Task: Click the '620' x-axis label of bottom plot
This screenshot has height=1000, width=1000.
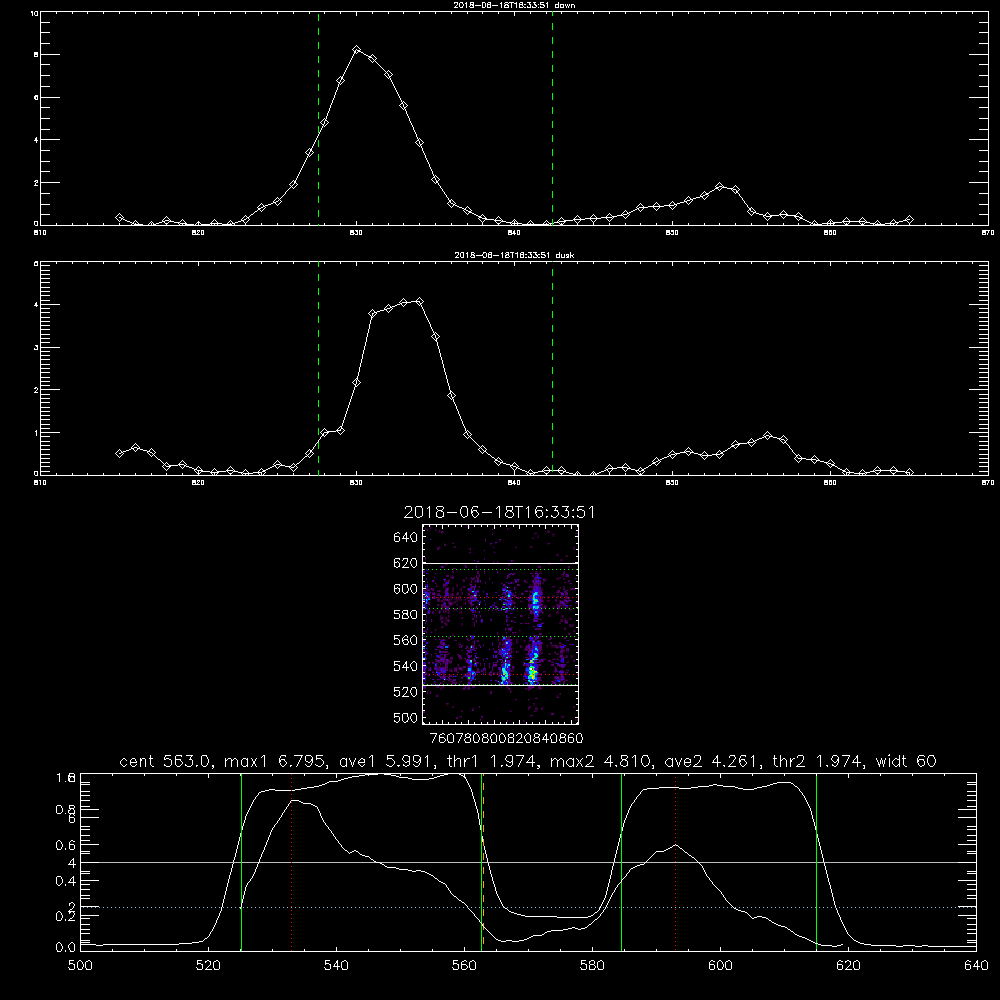Action: click(x=848, y=966)
